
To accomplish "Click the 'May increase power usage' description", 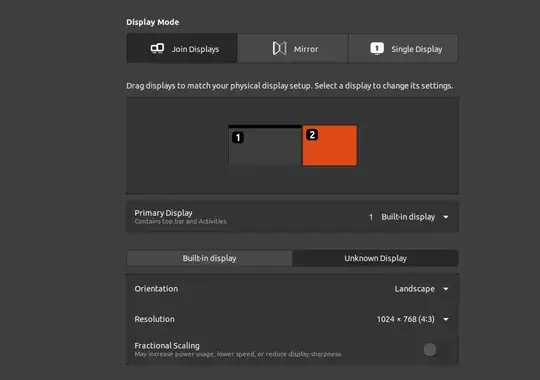I will coord(238,354).
